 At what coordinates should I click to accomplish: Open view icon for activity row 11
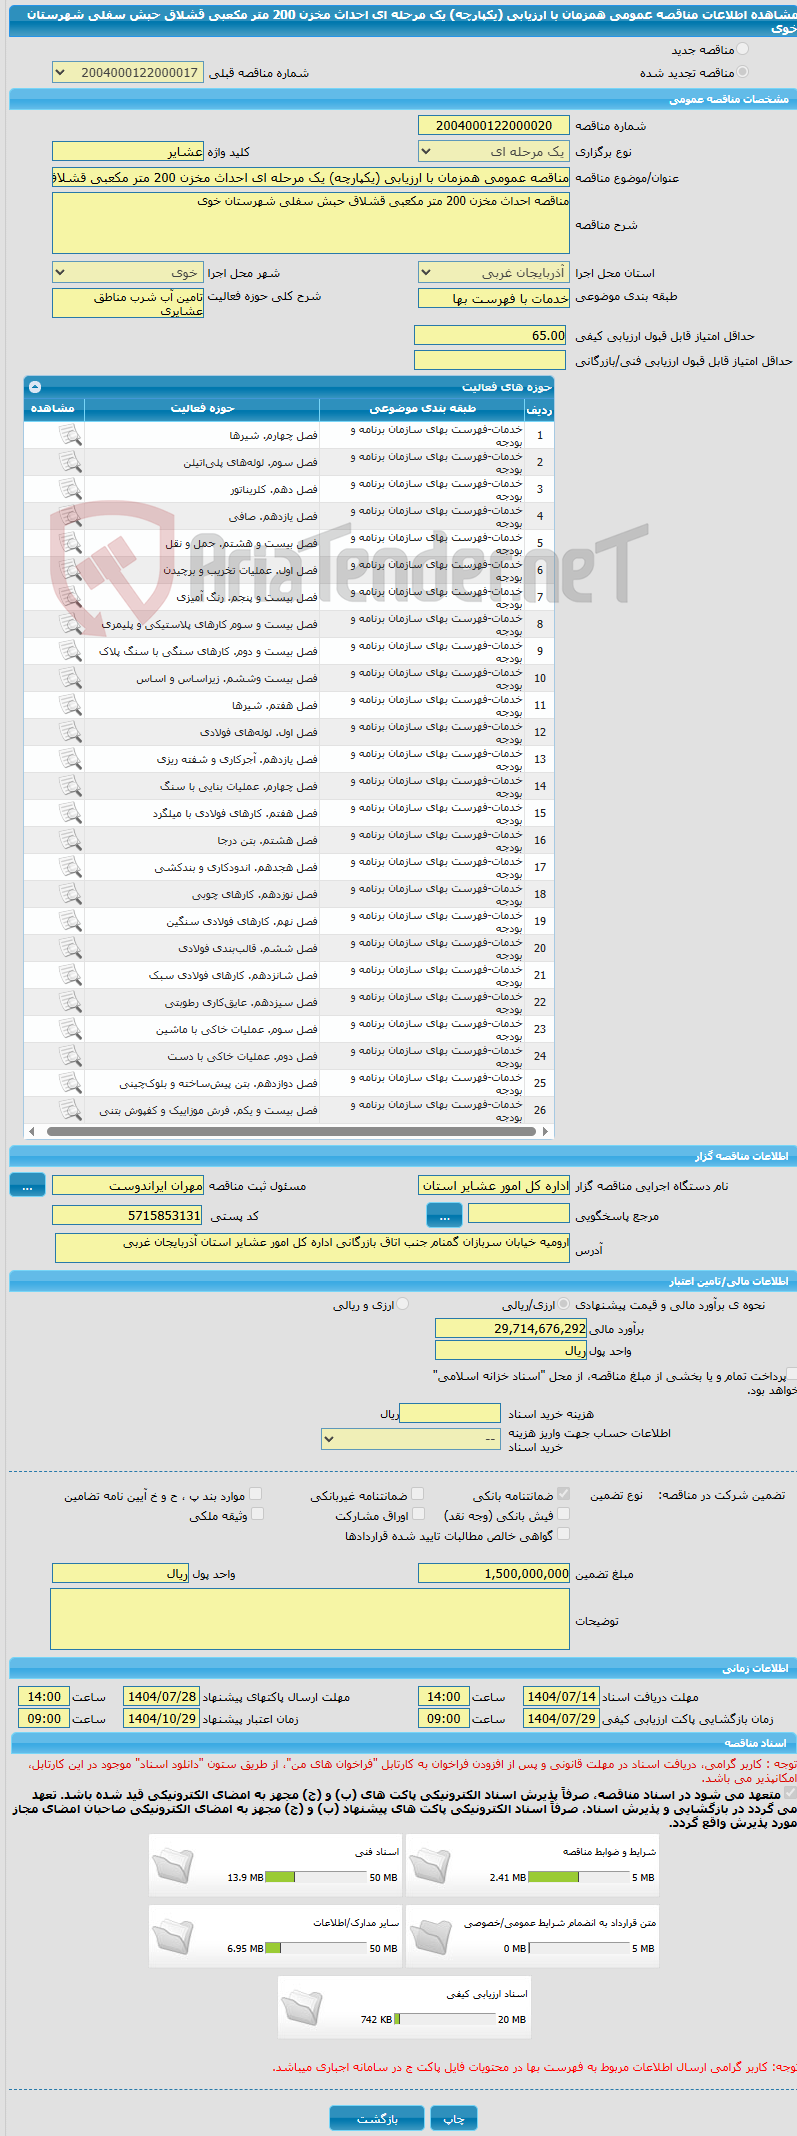click(70, 705)
